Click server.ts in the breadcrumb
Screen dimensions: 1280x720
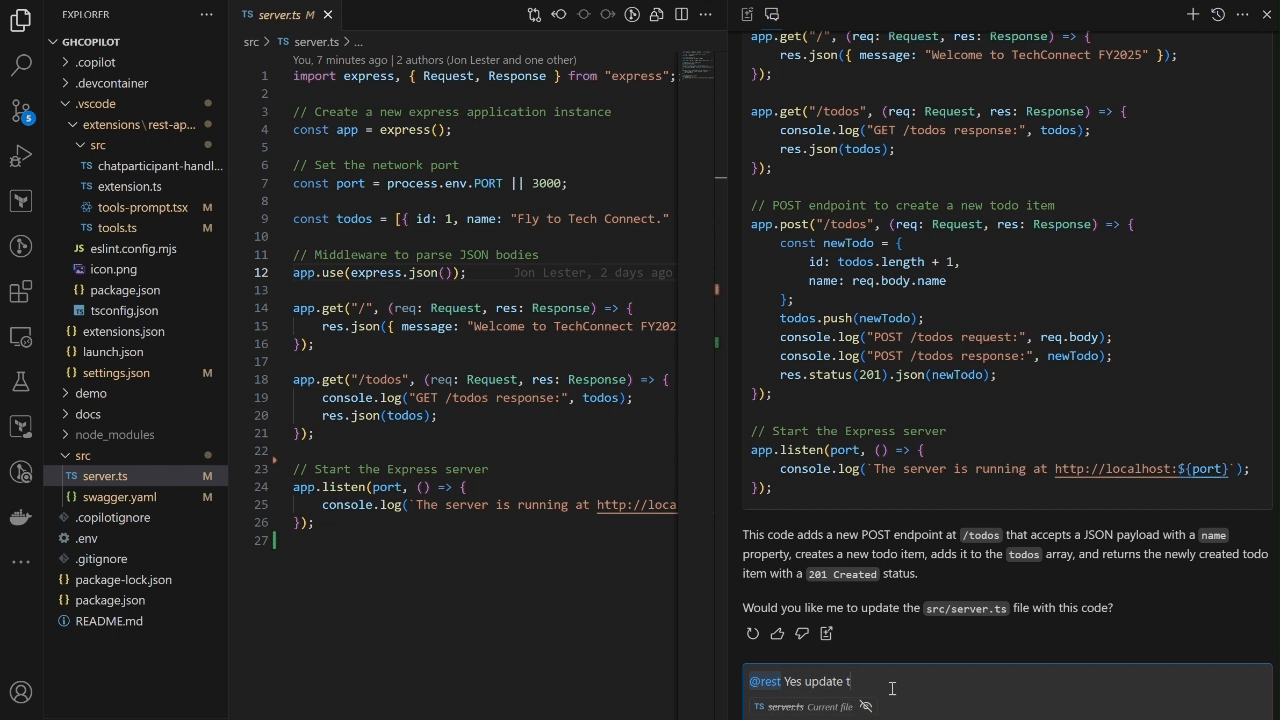tap(316, 42)
